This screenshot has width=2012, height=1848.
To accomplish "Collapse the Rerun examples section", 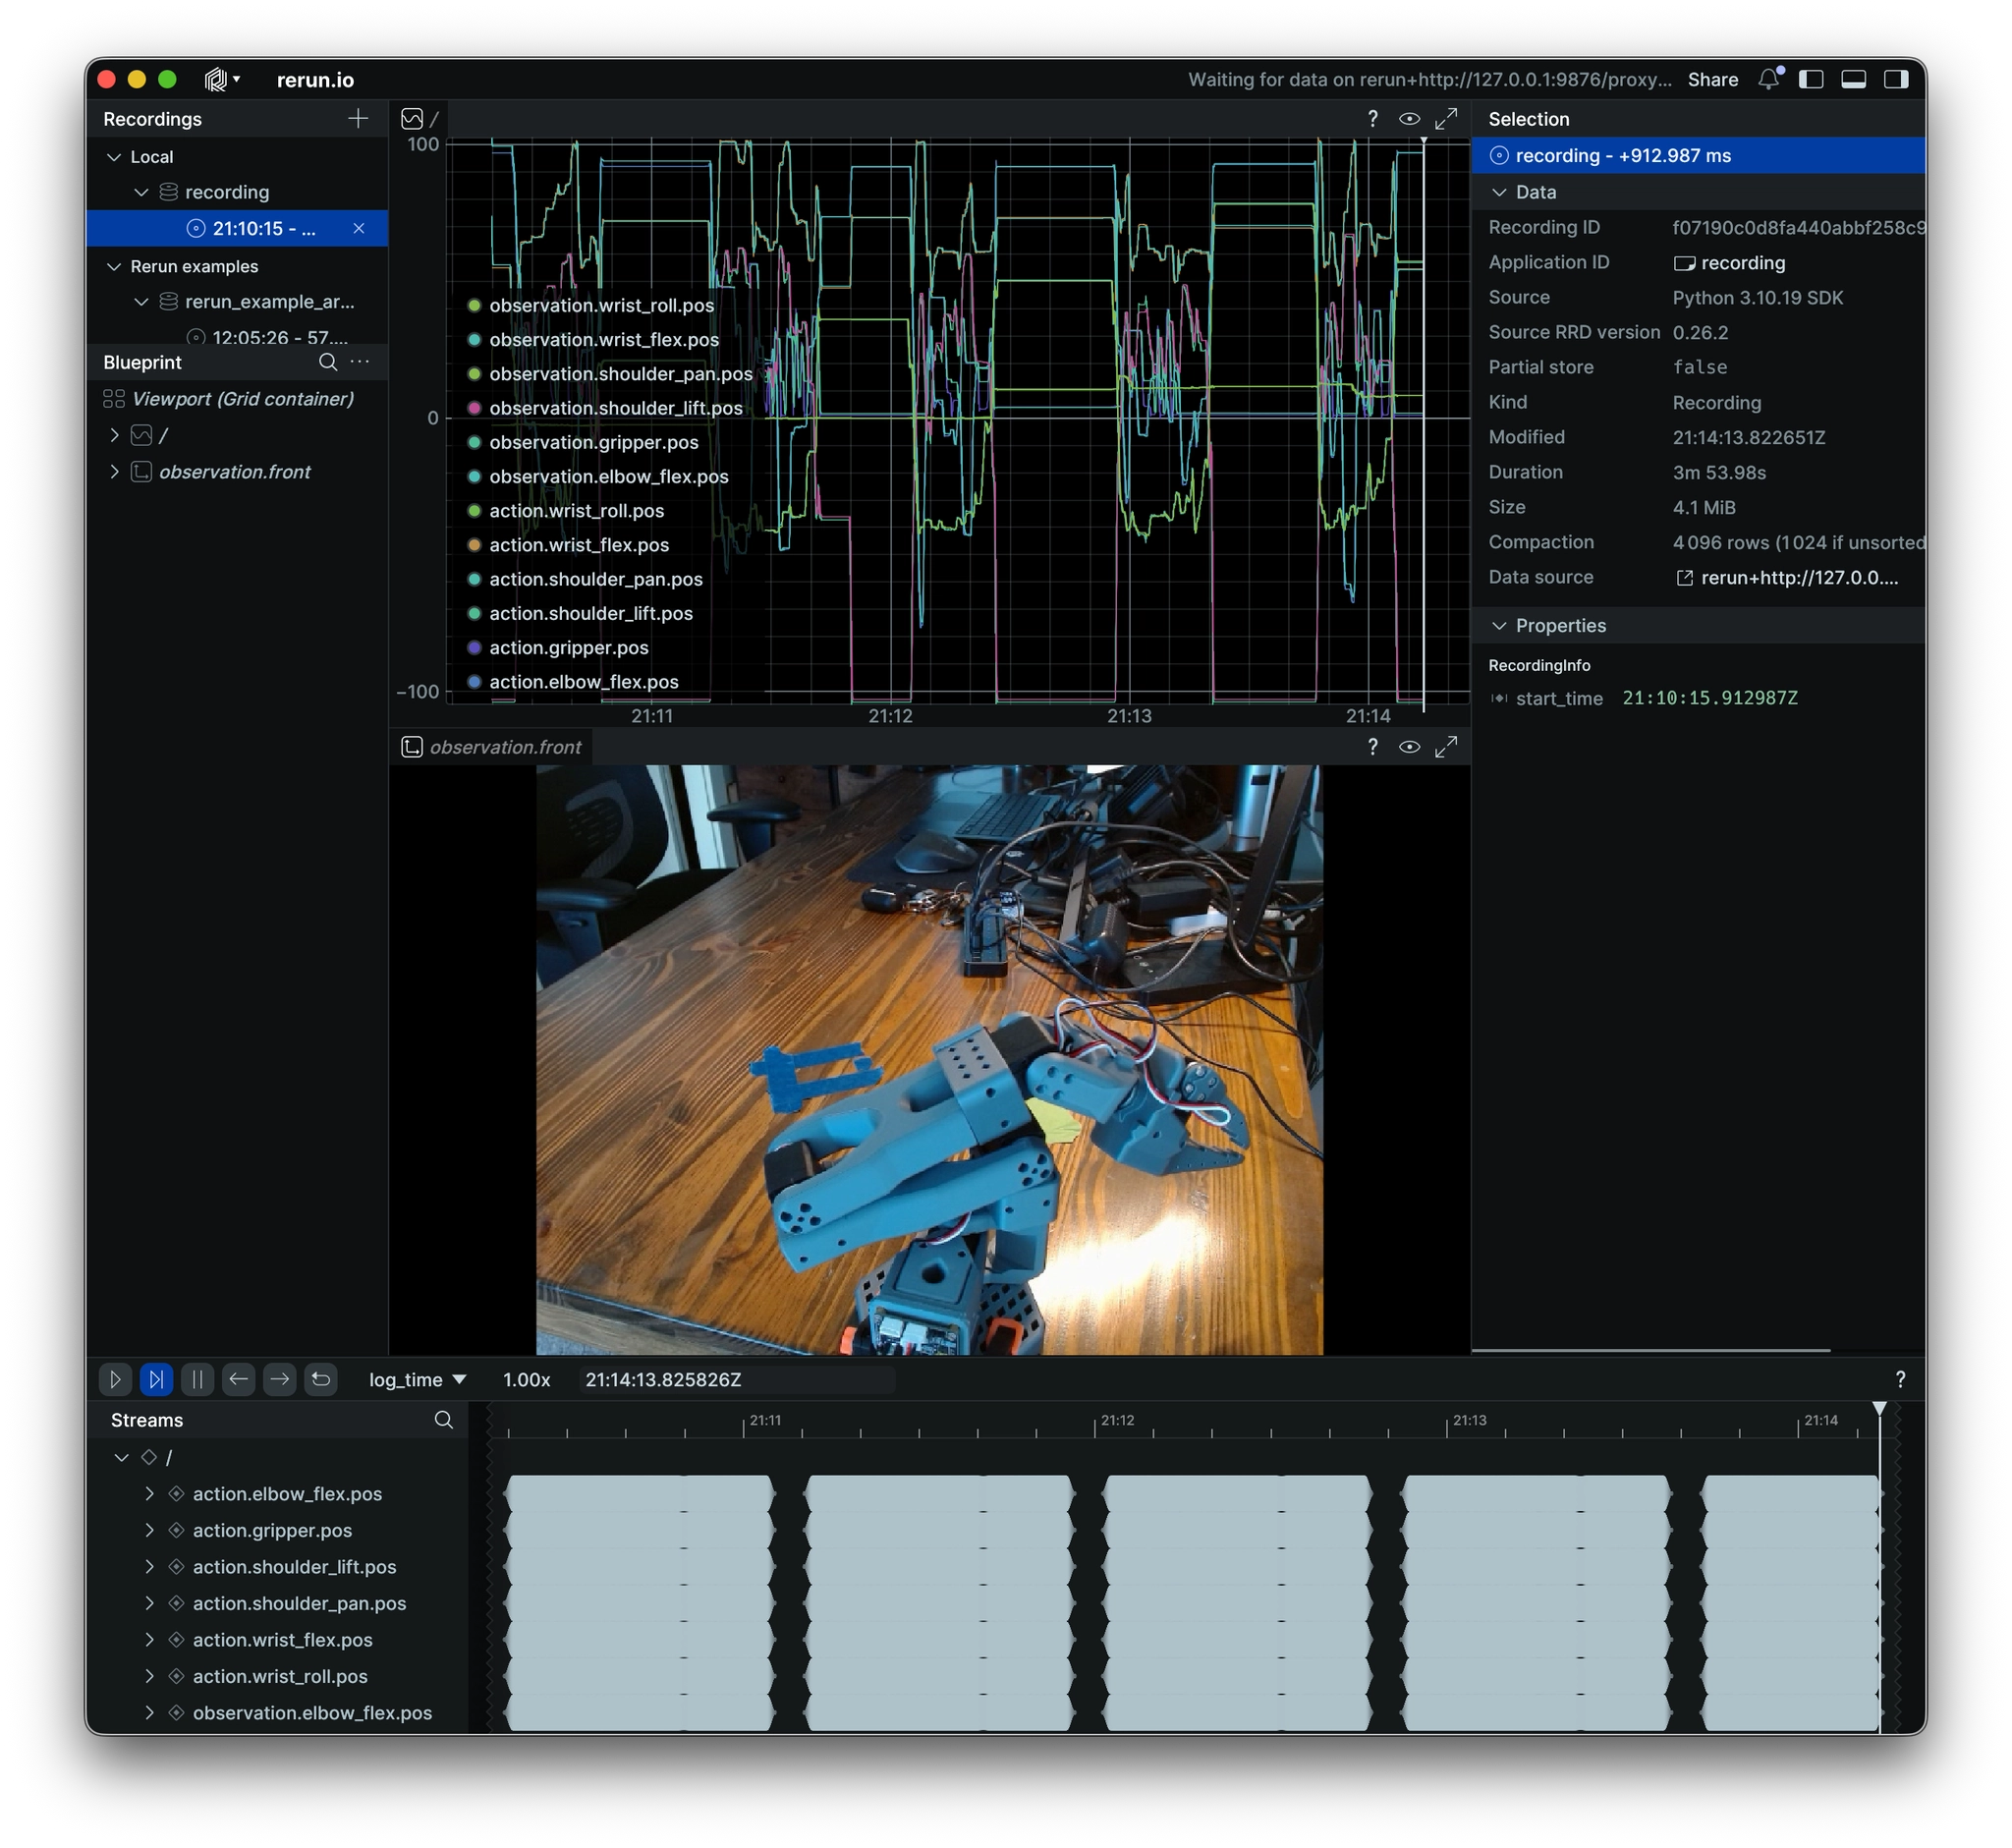I will pos(114,266).
